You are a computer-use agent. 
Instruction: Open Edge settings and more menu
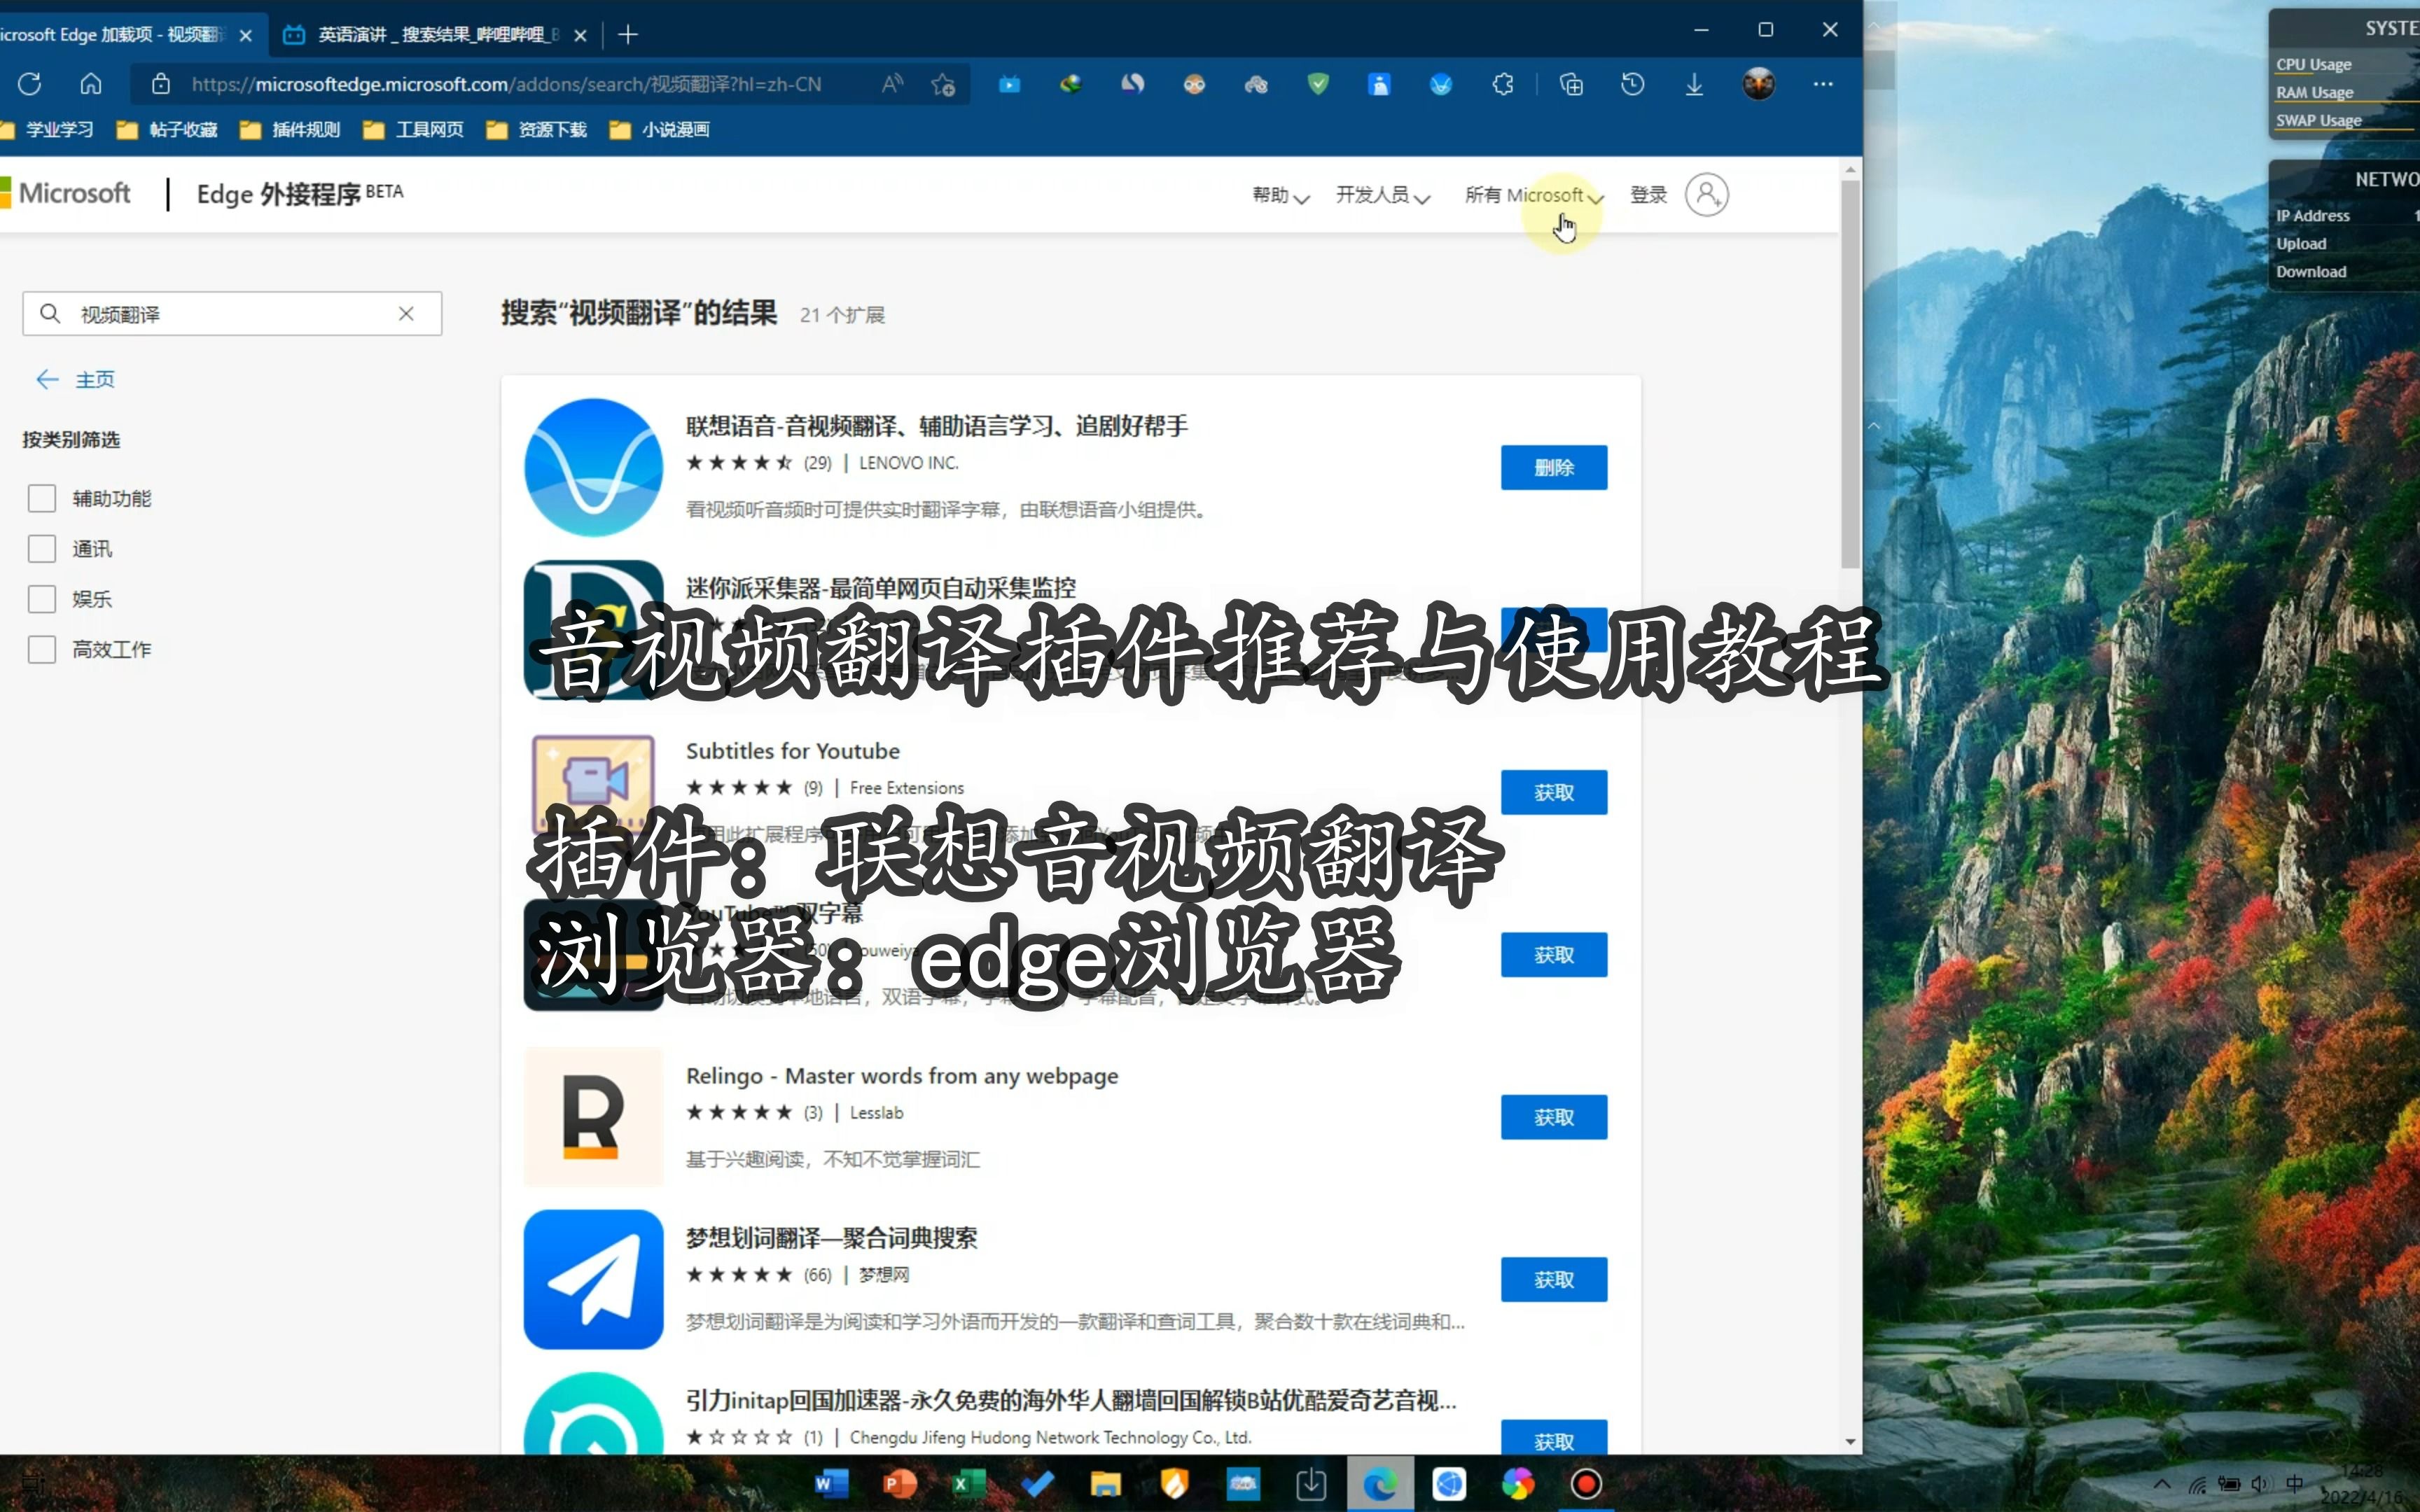tap(1823, 84)
